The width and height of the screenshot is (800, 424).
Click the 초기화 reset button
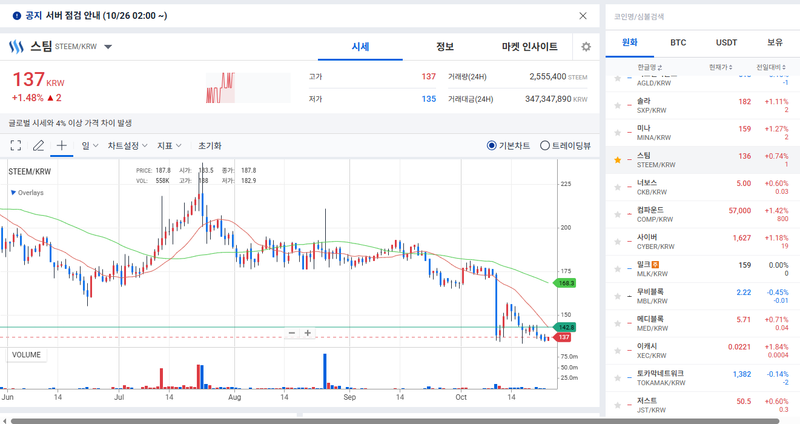pyautogui.click(x=210, y=146)
